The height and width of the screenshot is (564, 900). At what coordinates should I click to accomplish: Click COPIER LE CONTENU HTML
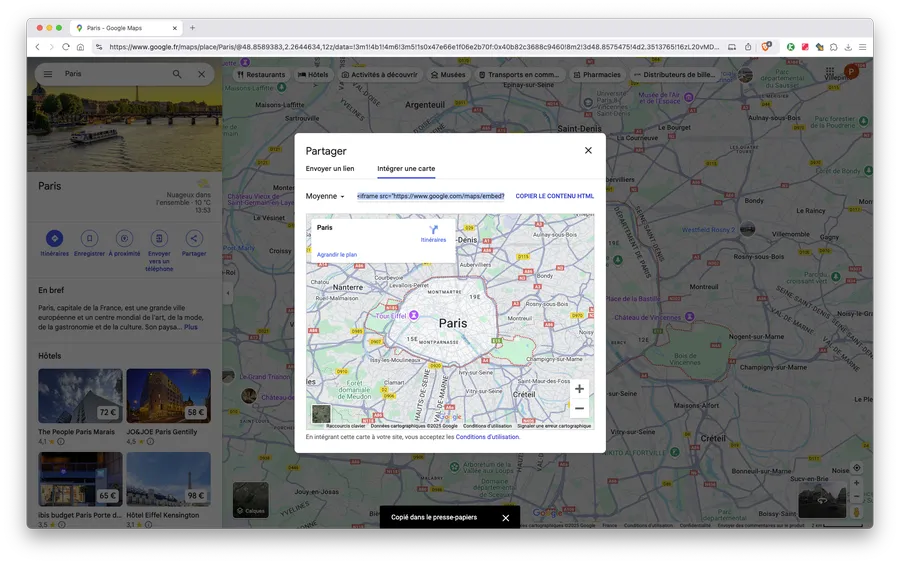(554, 196)
